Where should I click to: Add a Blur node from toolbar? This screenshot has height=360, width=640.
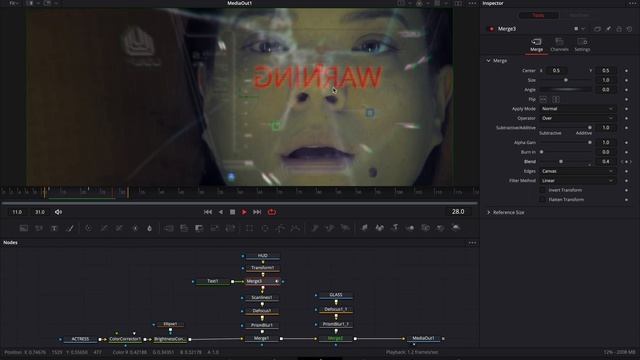click(x=150, y=228)
